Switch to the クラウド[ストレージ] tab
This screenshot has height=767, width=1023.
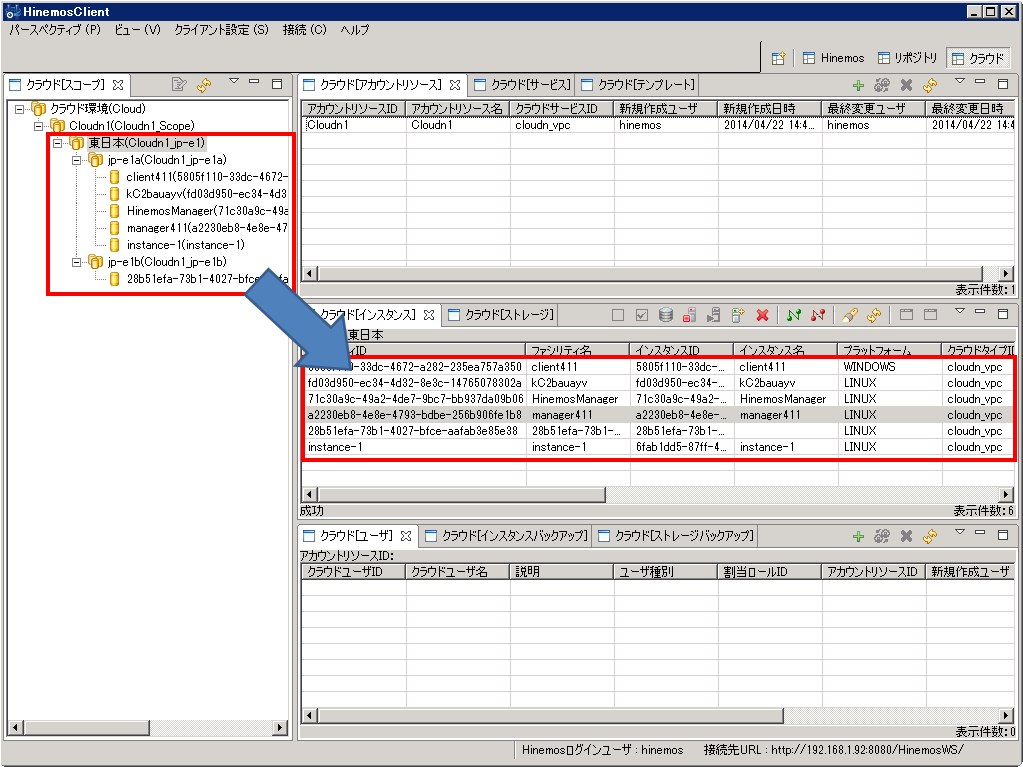coord(501,315)
